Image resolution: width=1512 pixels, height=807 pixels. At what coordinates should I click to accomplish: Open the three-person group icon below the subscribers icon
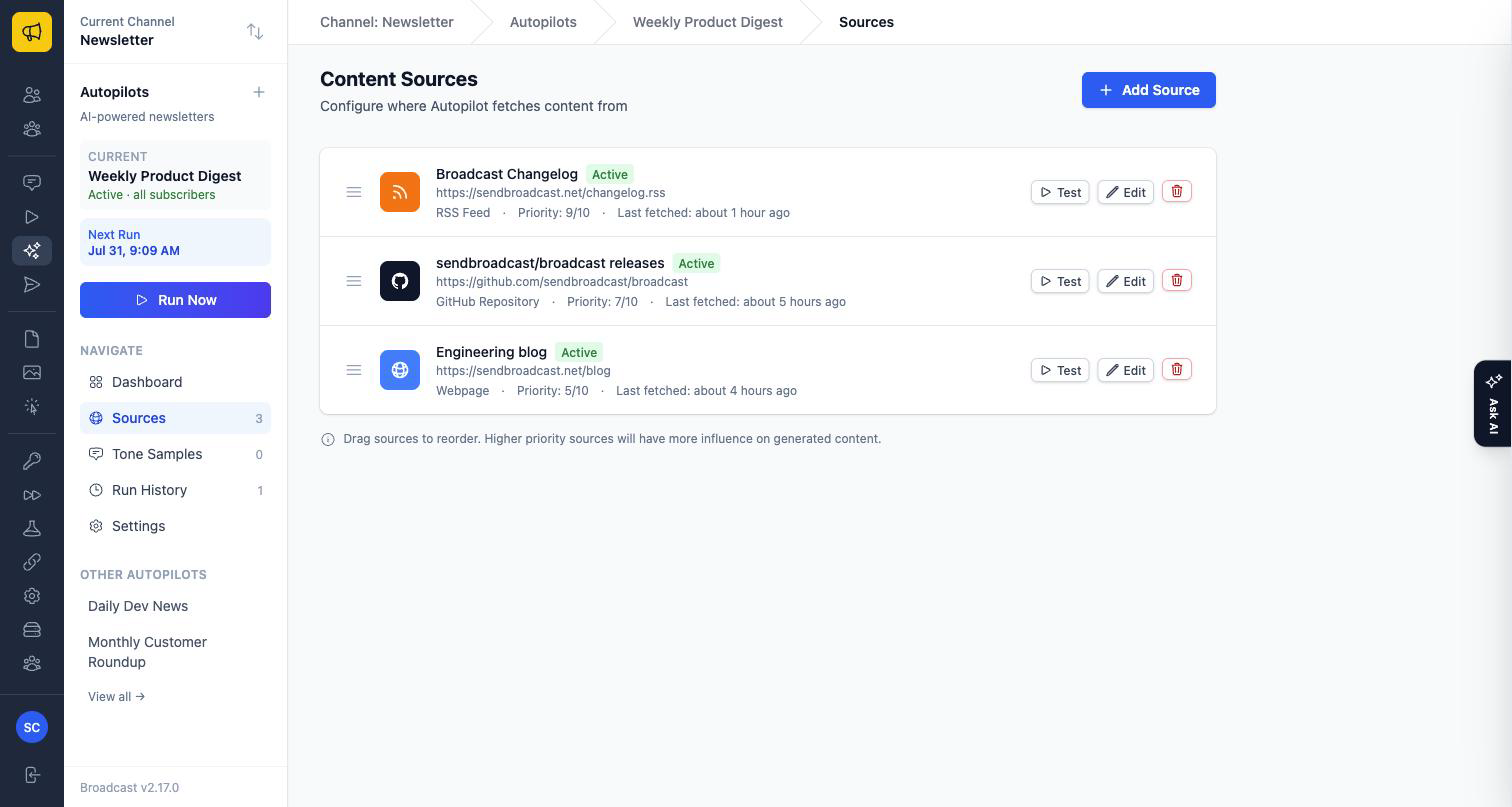pos(32,129)
